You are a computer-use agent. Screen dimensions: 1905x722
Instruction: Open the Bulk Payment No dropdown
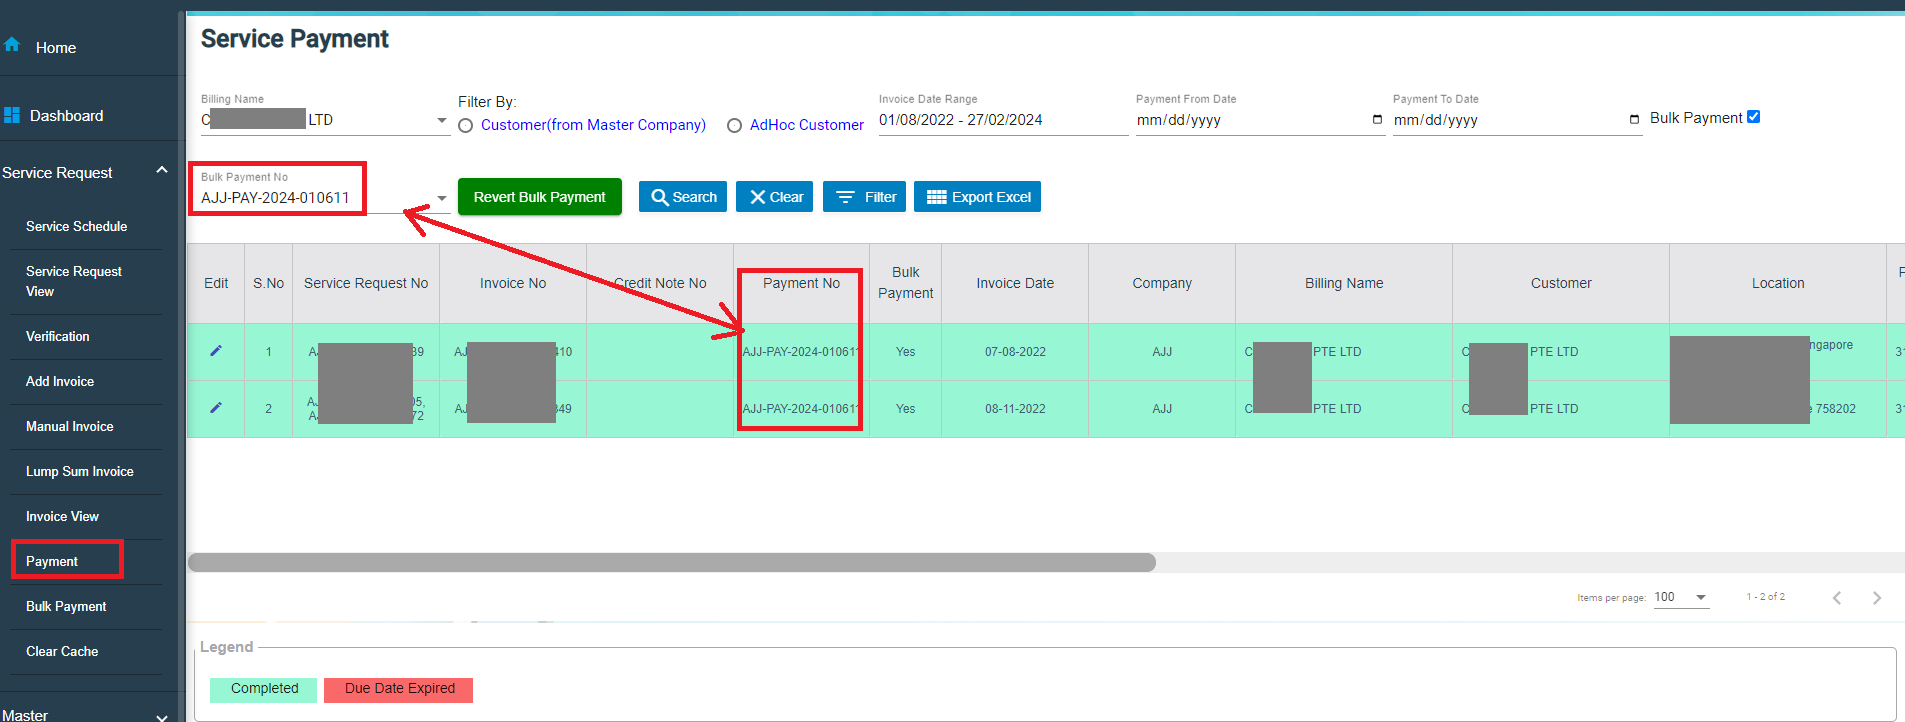point(441,198)
